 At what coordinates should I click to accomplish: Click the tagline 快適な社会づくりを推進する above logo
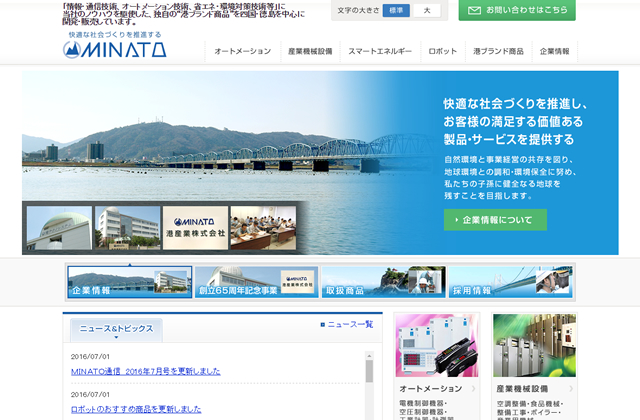coord(115,35)
